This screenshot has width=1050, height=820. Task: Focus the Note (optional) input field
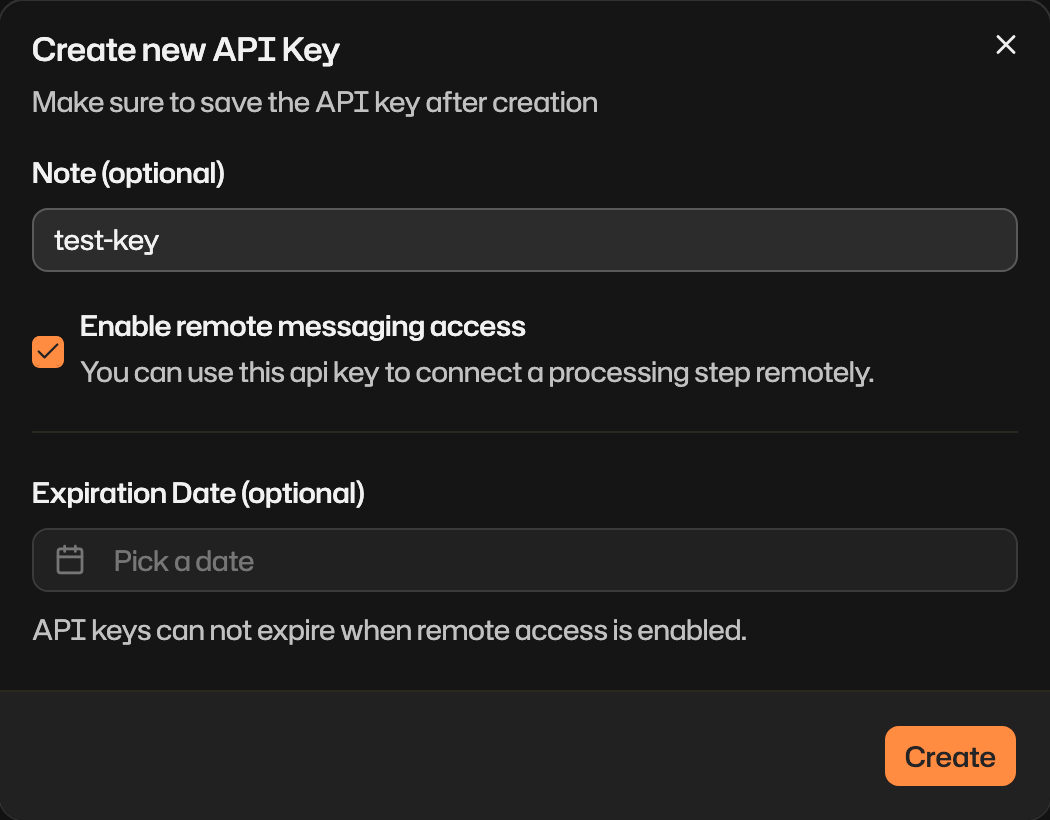[x=525, y=240]
